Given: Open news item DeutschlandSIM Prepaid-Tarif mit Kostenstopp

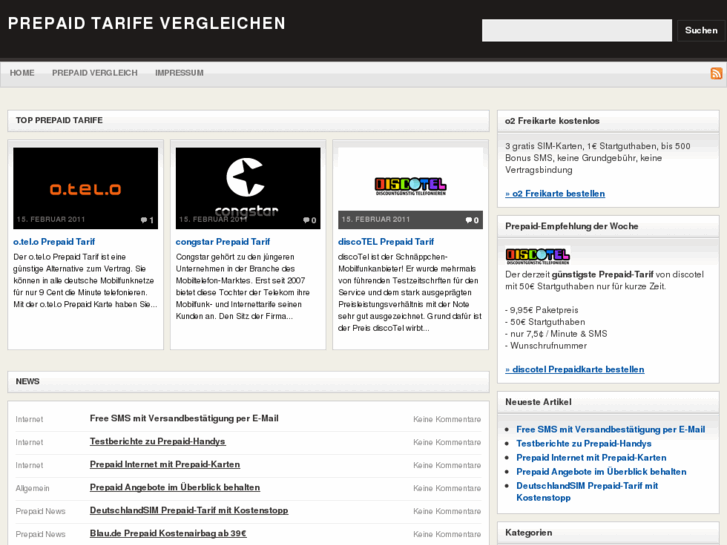Looking at the screenshot, I should tap(189, 510).
